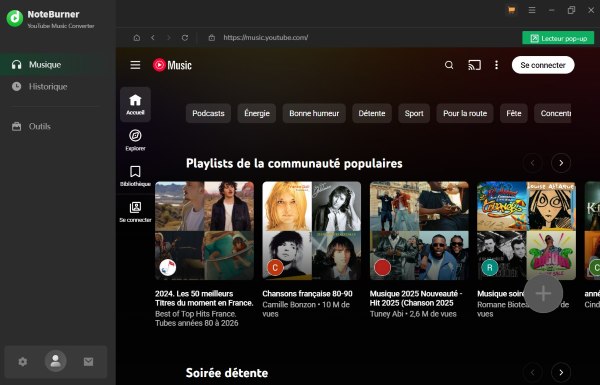Click the Chansons française 80-90 title link
The image size is (600, 385).
pyautogui.click(x=307, y=294)
